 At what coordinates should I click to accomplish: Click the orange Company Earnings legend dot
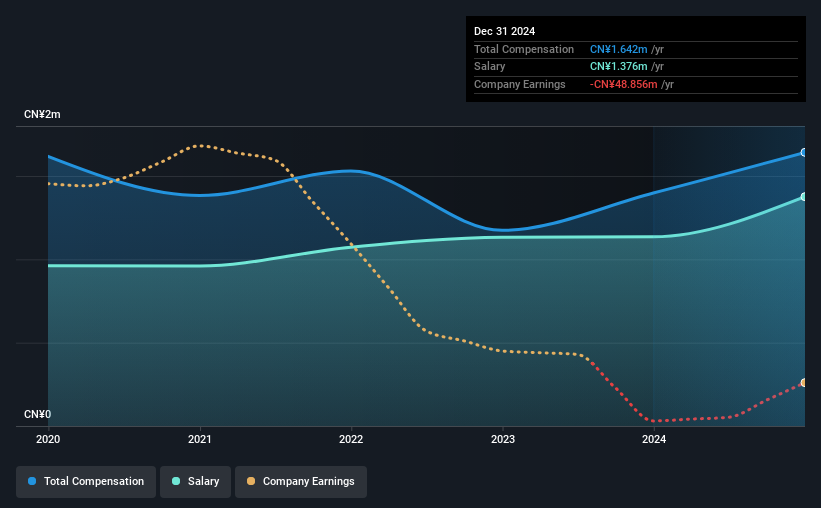coord(251,481)
